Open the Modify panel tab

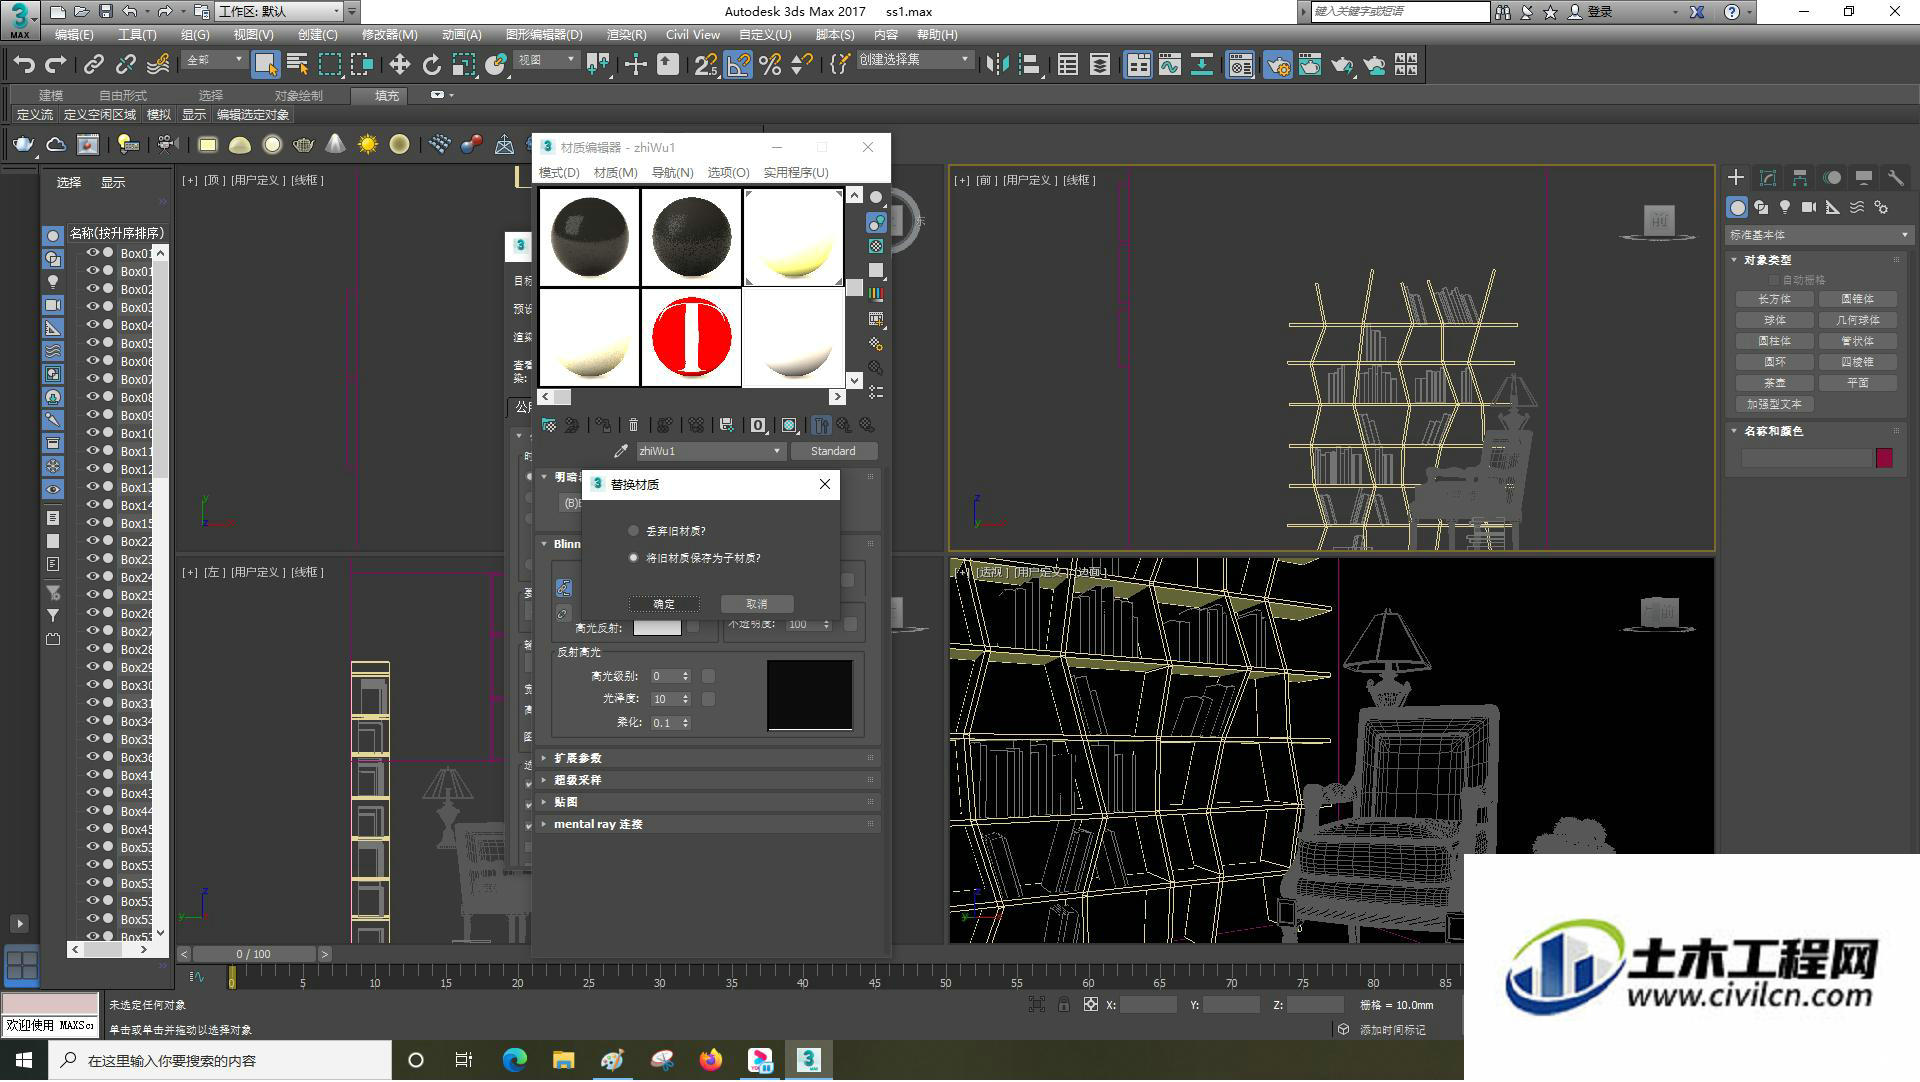1768,177
